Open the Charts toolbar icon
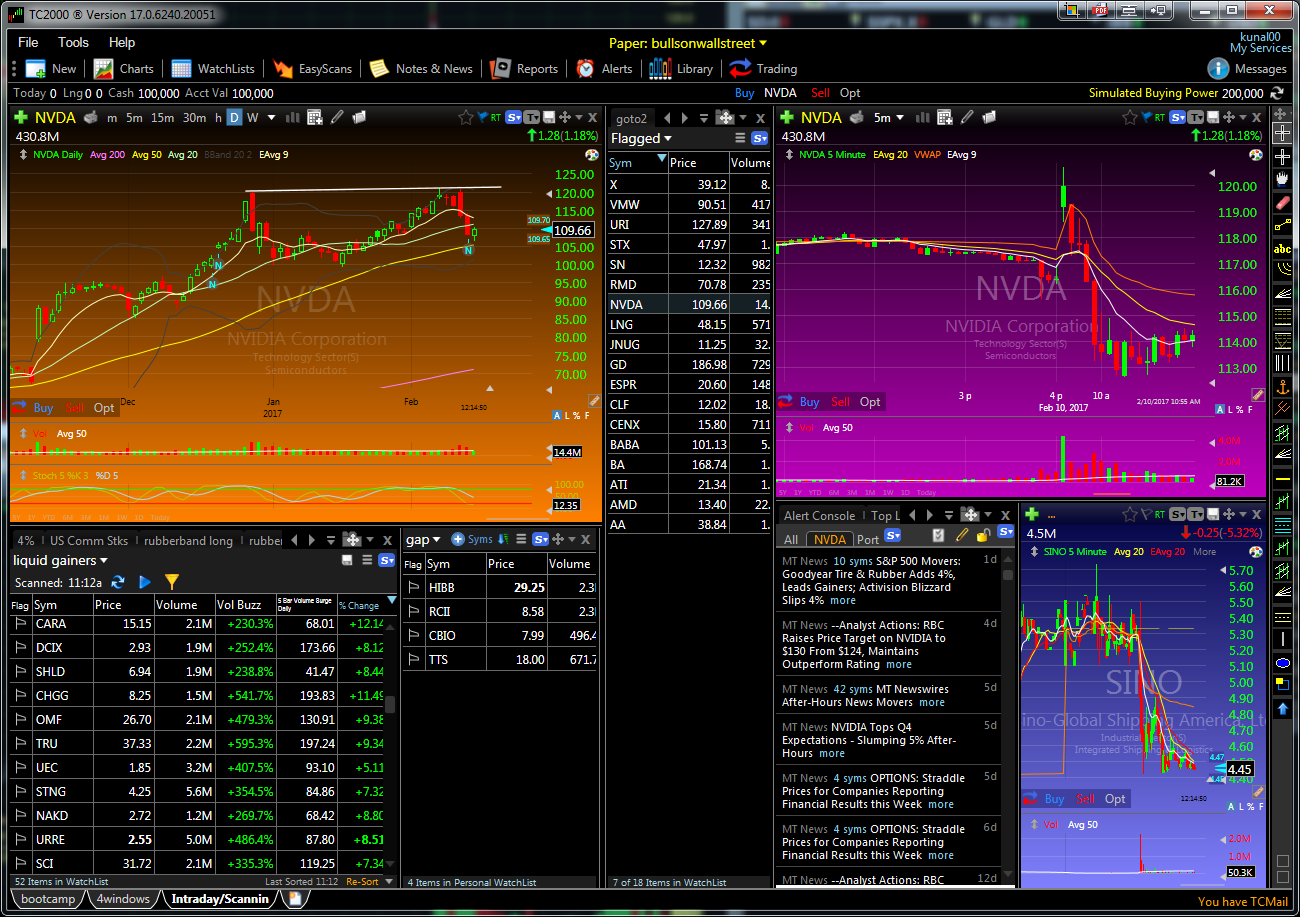 [x=104, y=69]
